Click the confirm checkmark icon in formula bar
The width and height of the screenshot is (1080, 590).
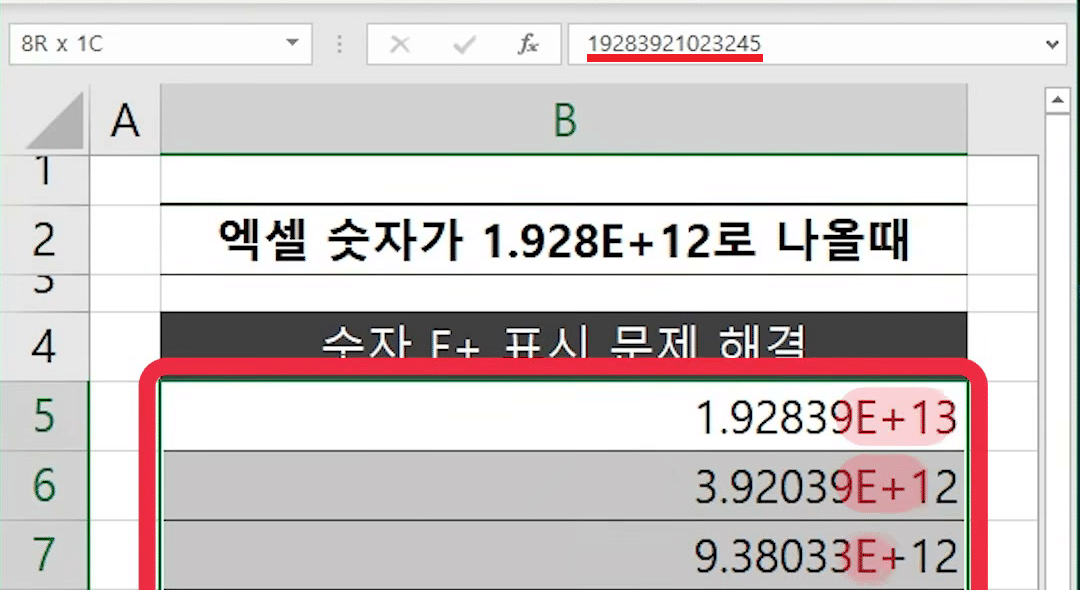[x=464, y=45]
